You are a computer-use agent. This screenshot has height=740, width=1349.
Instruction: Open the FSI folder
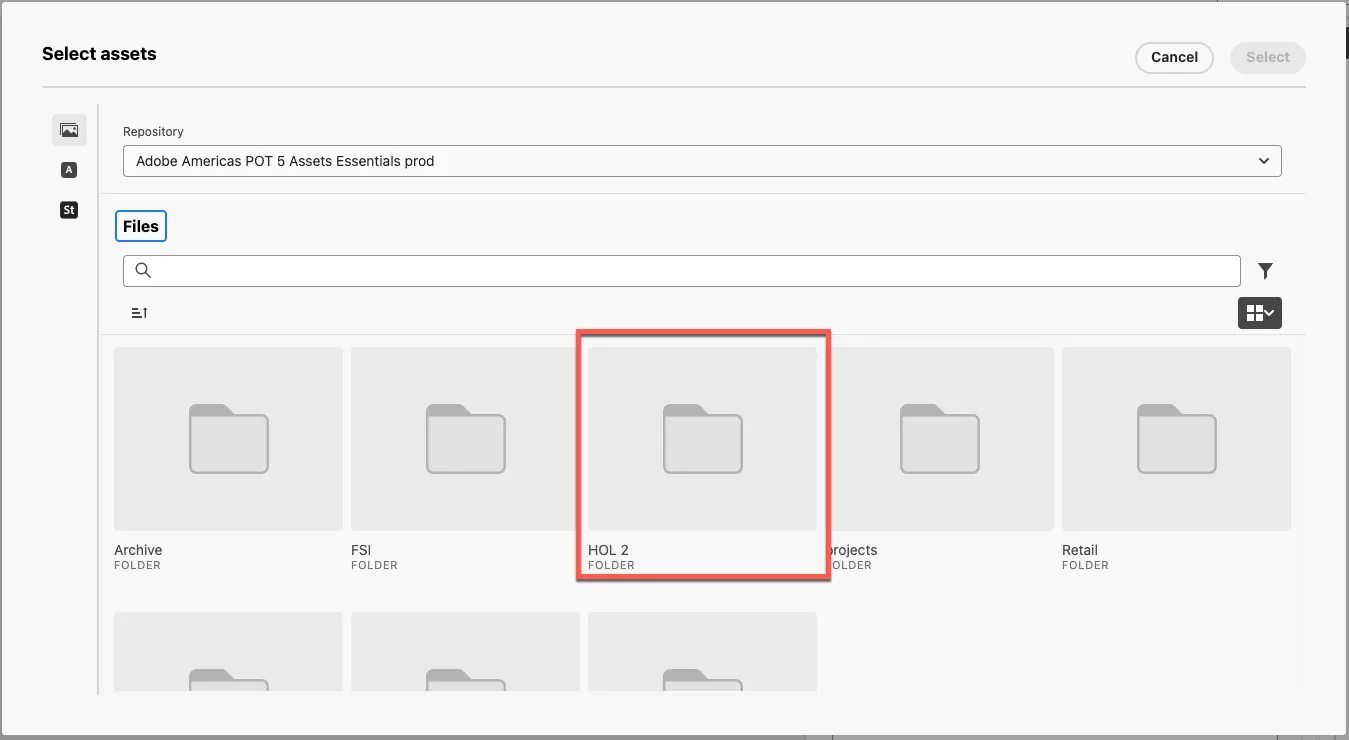[x=465, y=459]
